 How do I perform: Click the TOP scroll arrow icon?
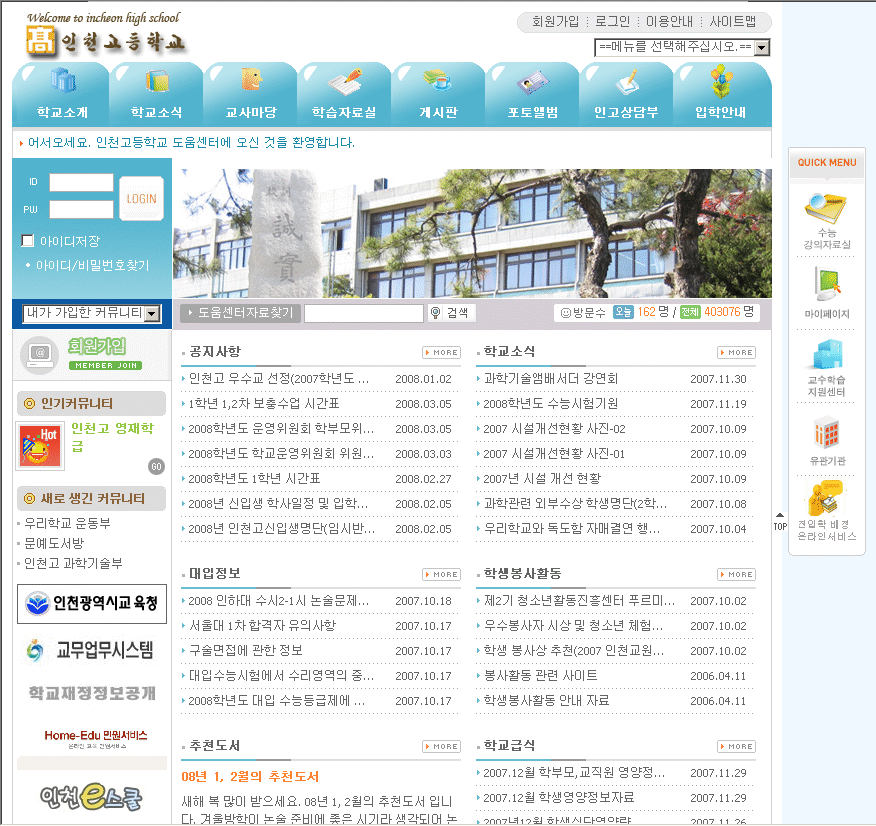780,521
